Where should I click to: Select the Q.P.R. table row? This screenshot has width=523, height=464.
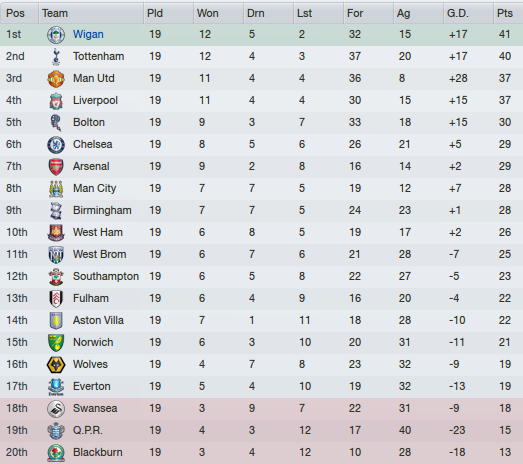pyautogui.click(x=262, y=431)
